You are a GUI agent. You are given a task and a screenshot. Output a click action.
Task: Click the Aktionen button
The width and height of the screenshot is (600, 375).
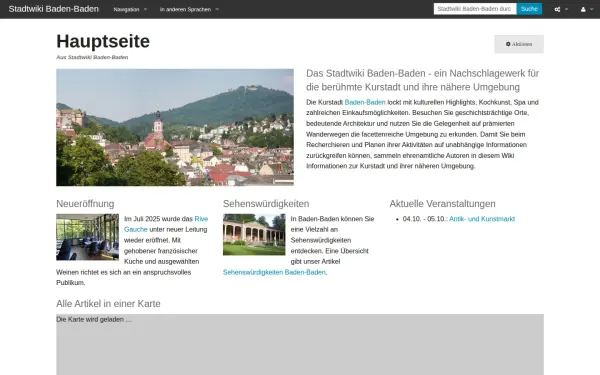tap(519, 44)
